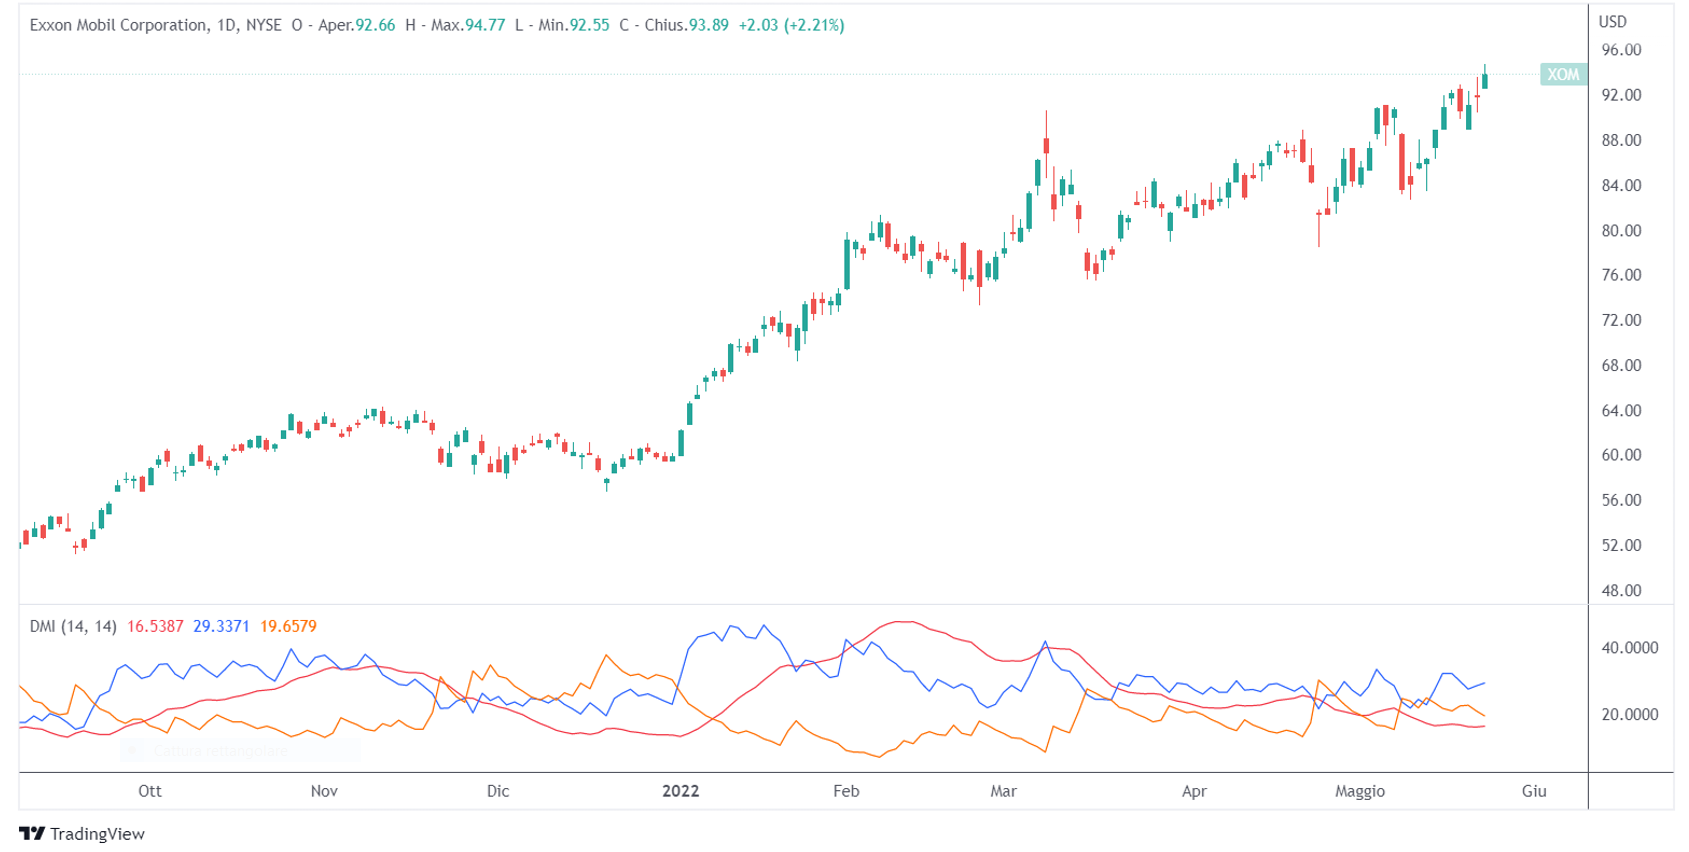Click the 48.00 price scale label
This screenshot has width=1689, height=852.
click(1621, 590)
